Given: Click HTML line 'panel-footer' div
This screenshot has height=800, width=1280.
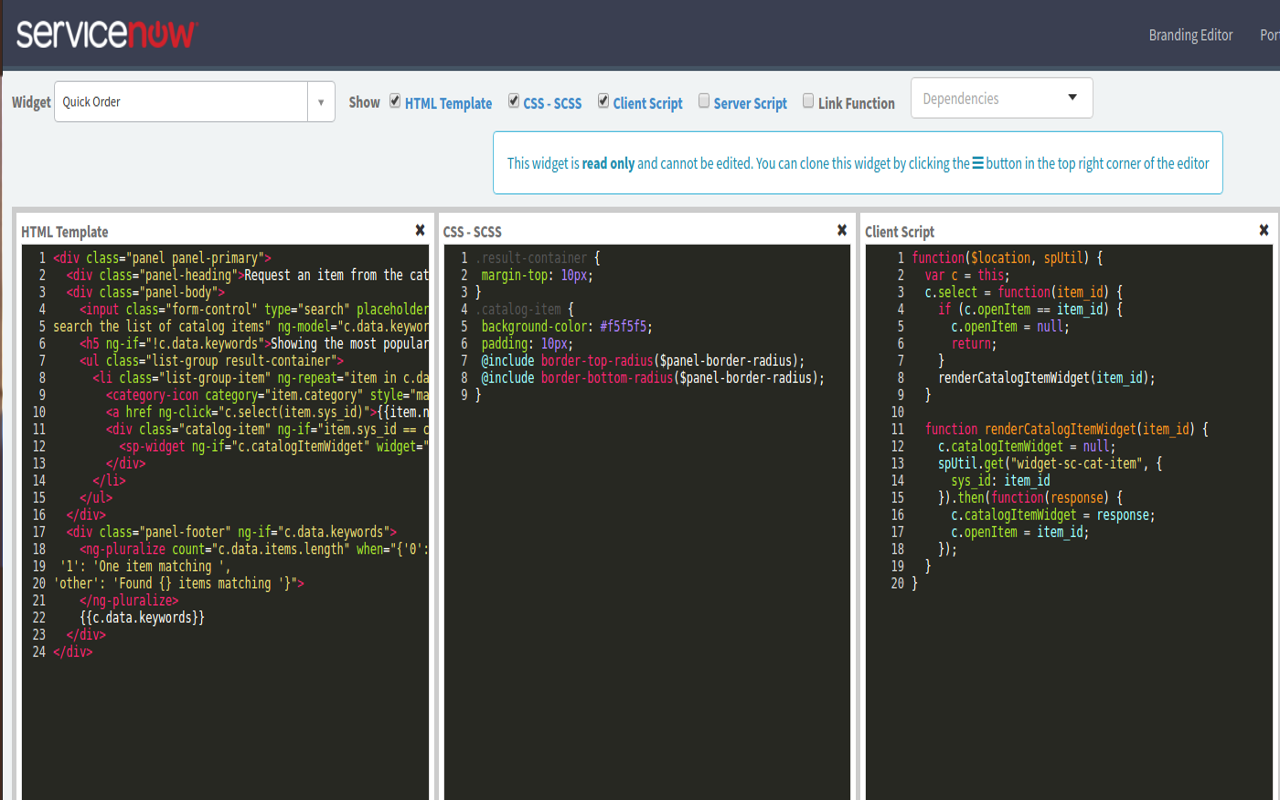Looking at the screenshot, I should (232, 532).
